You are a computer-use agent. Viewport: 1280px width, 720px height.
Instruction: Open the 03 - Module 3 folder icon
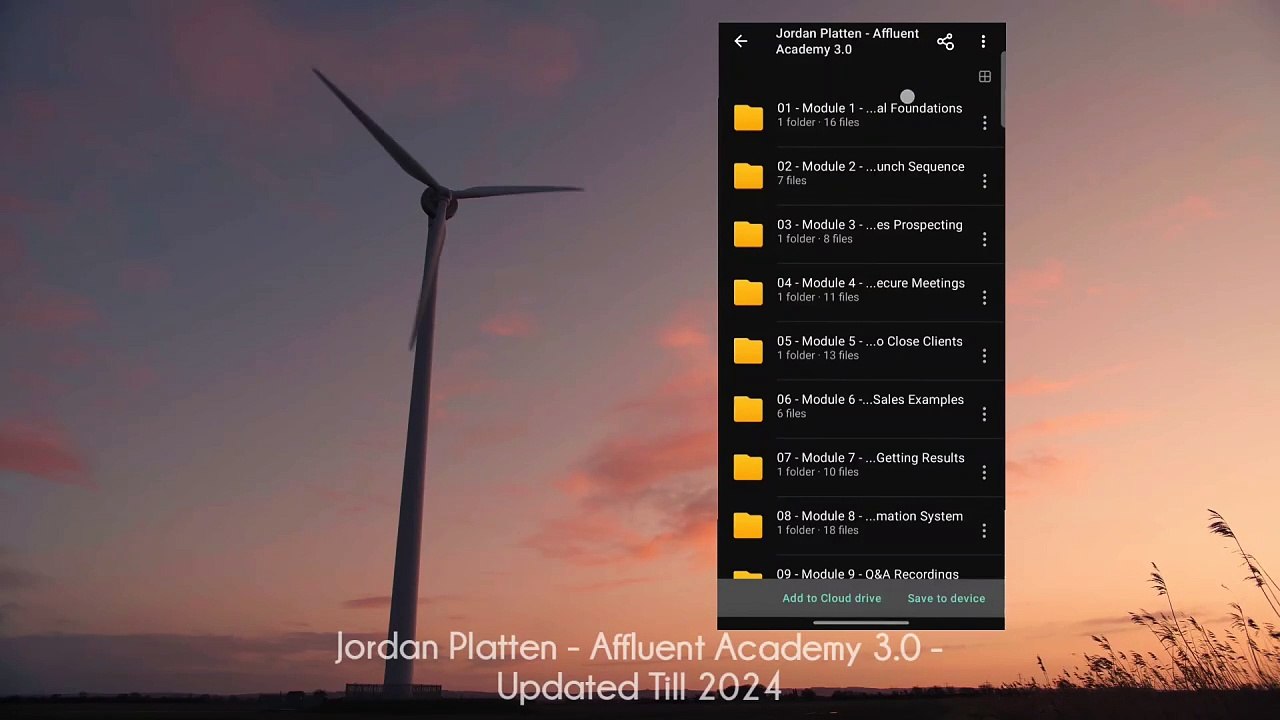[748, 234]
